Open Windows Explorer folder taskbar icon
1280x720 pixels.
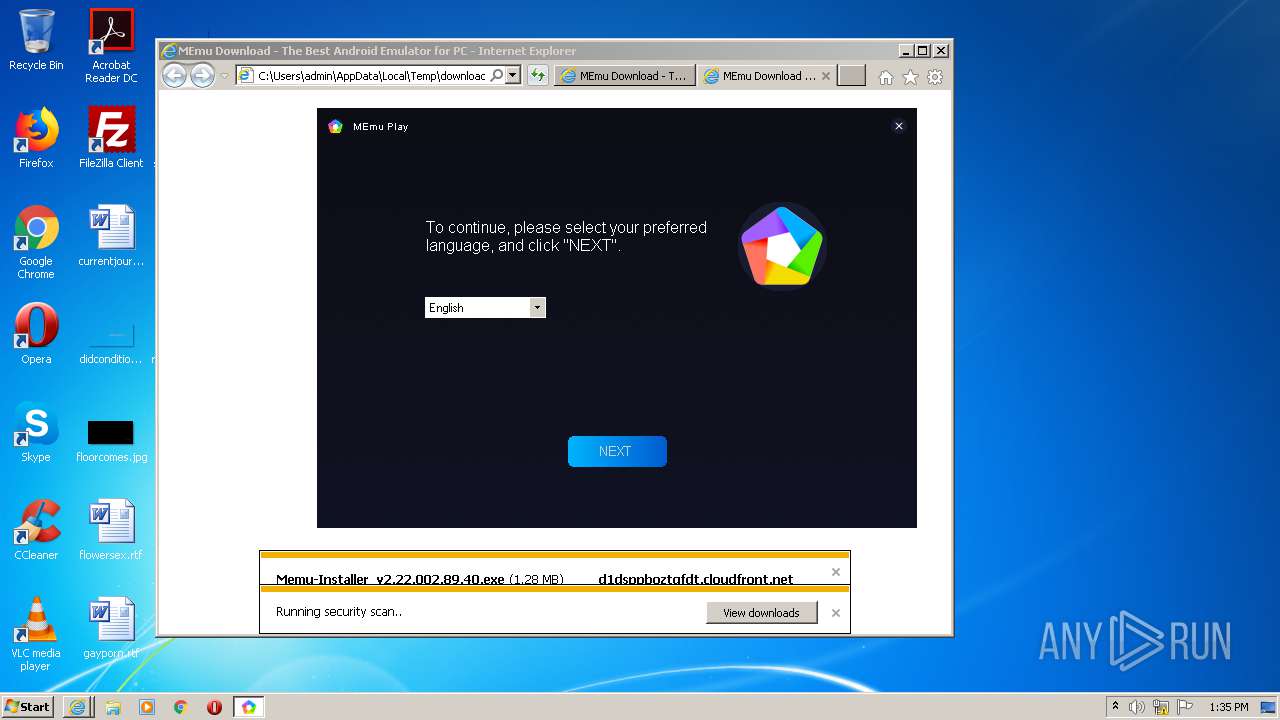[x=113, y=707]
